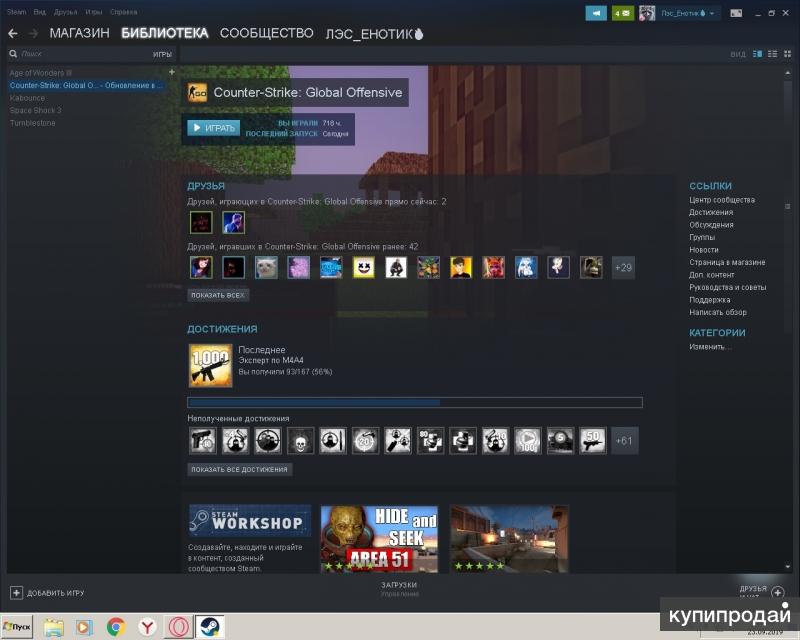This screenshot has width=800, height=640.
Task: Click ДОБАВИТЬ ИГРУ label
Action: pos(56,593)
